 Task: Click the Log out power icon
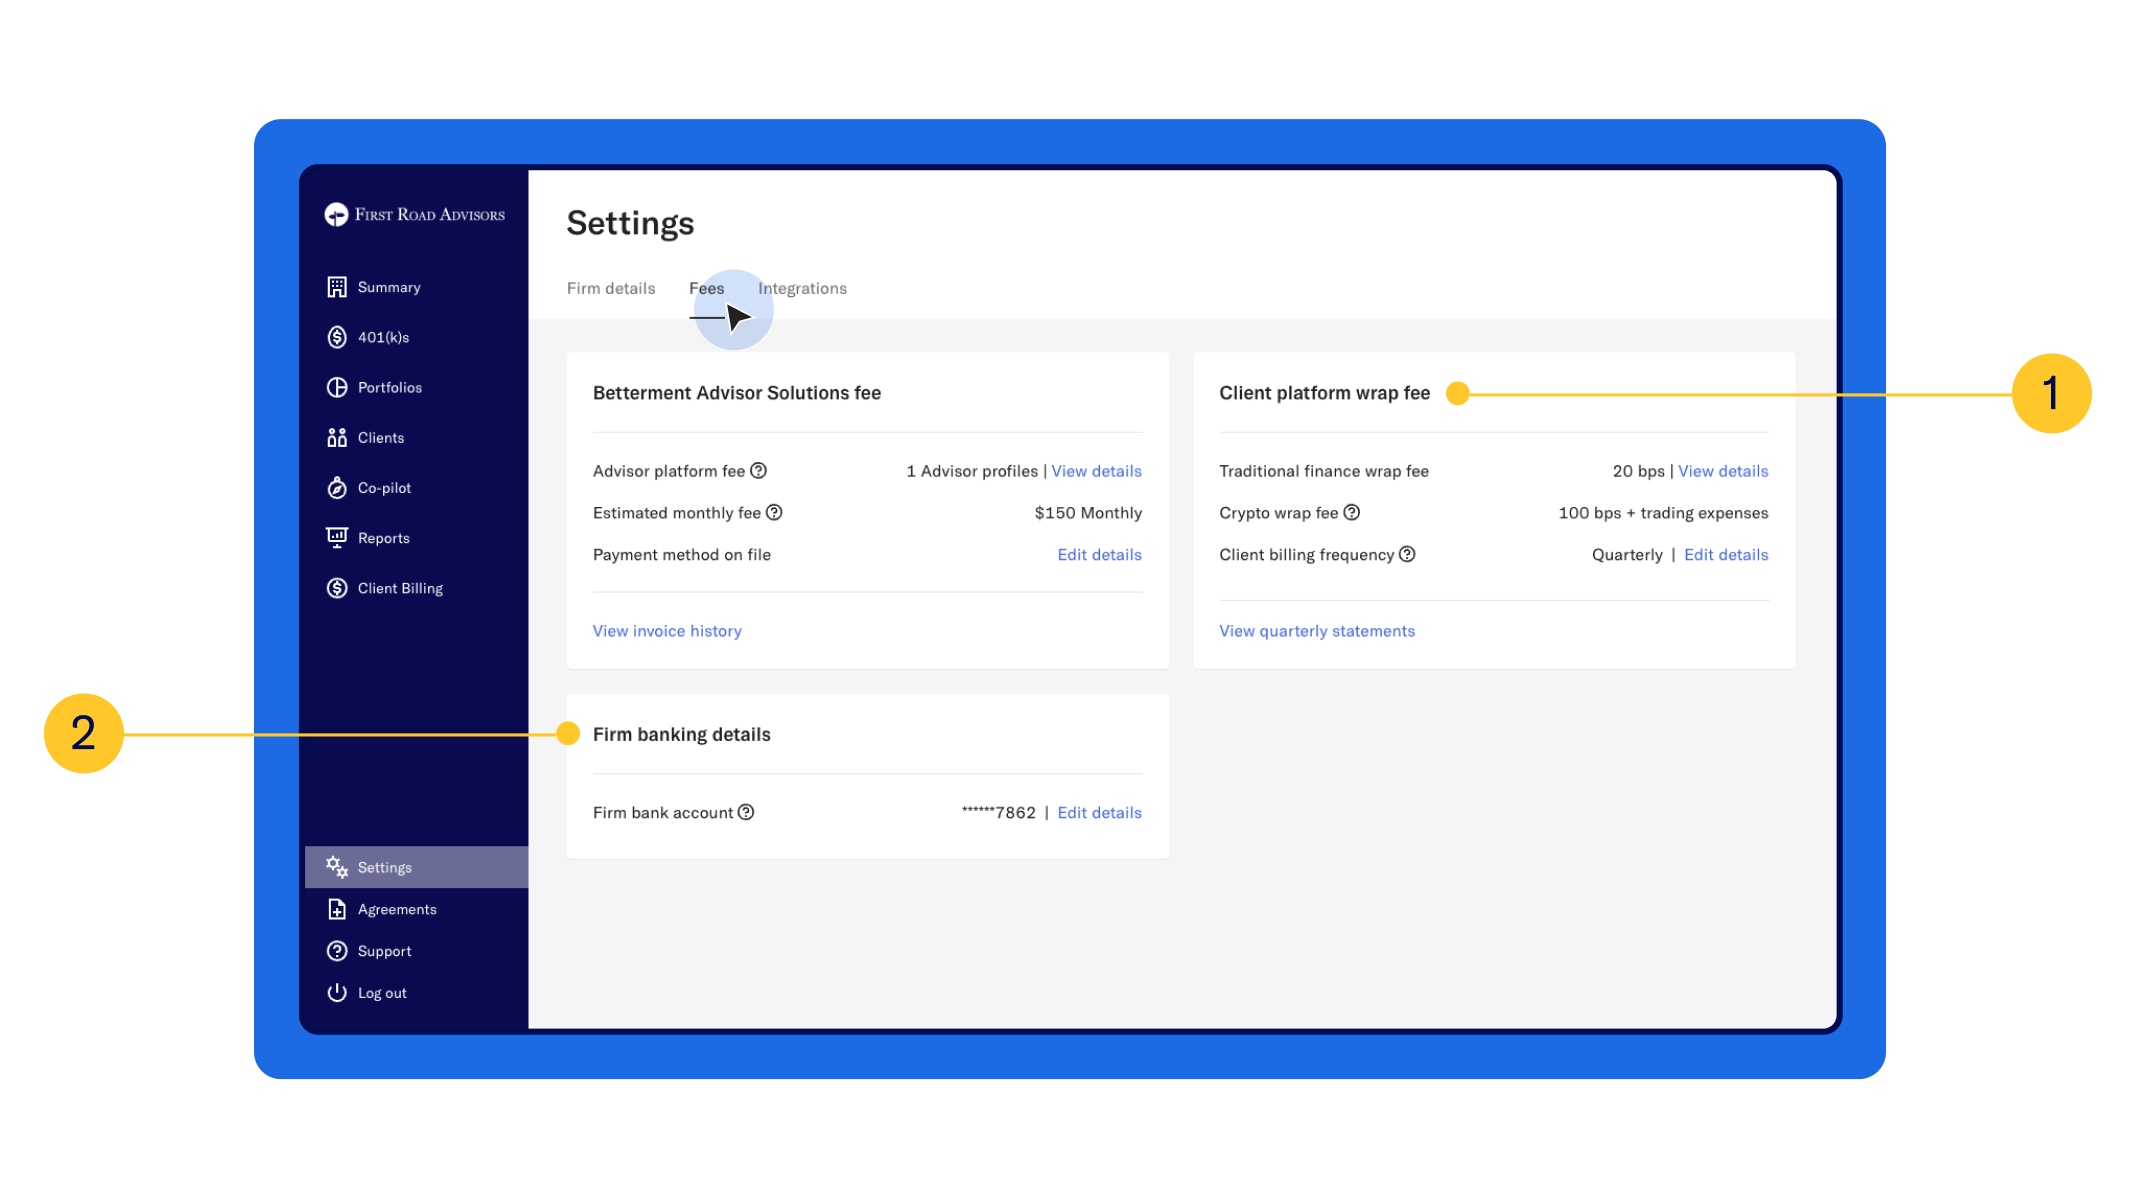[x=337, y=993]
